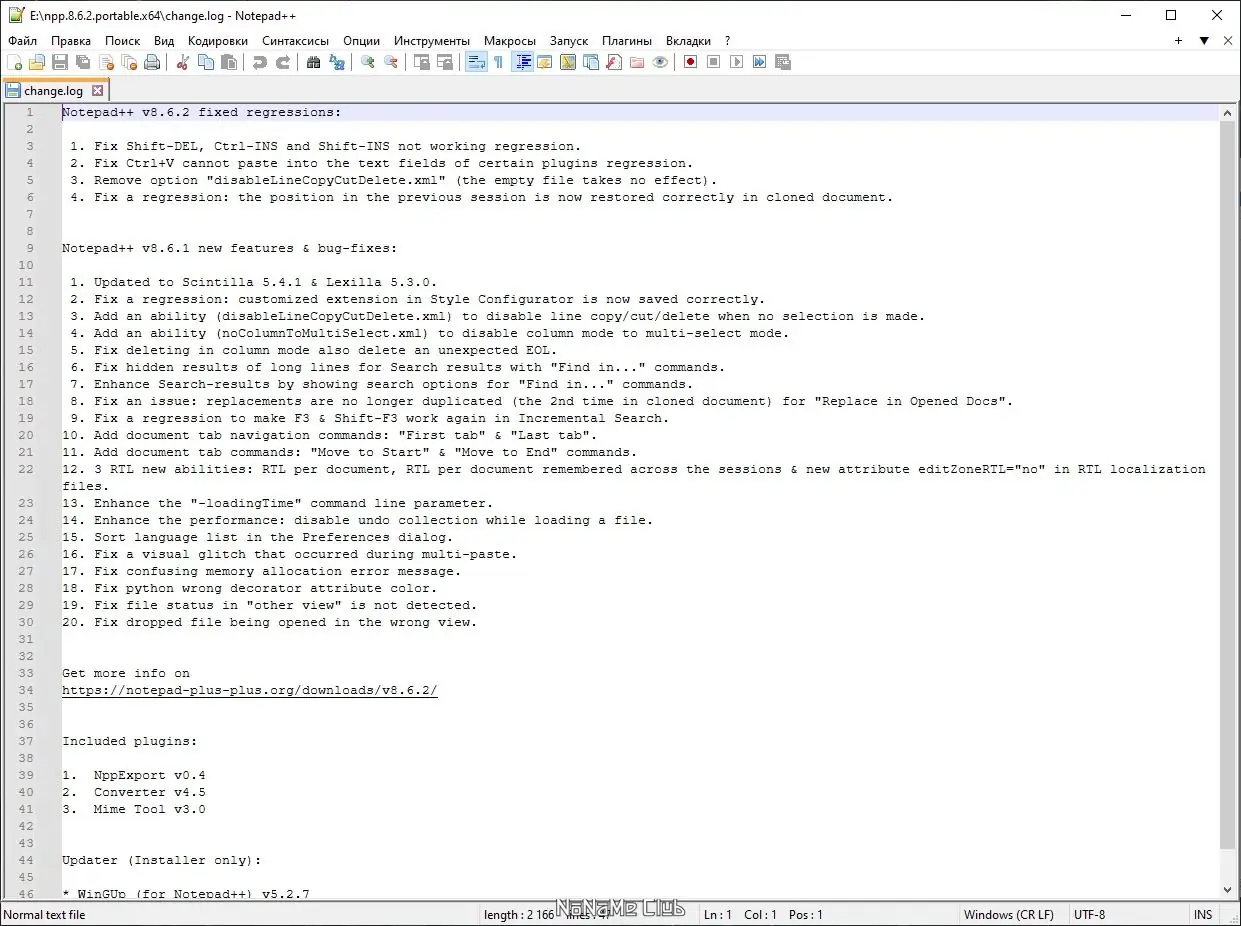Open the Синтаксисы menu

click(x=296, y=41)
